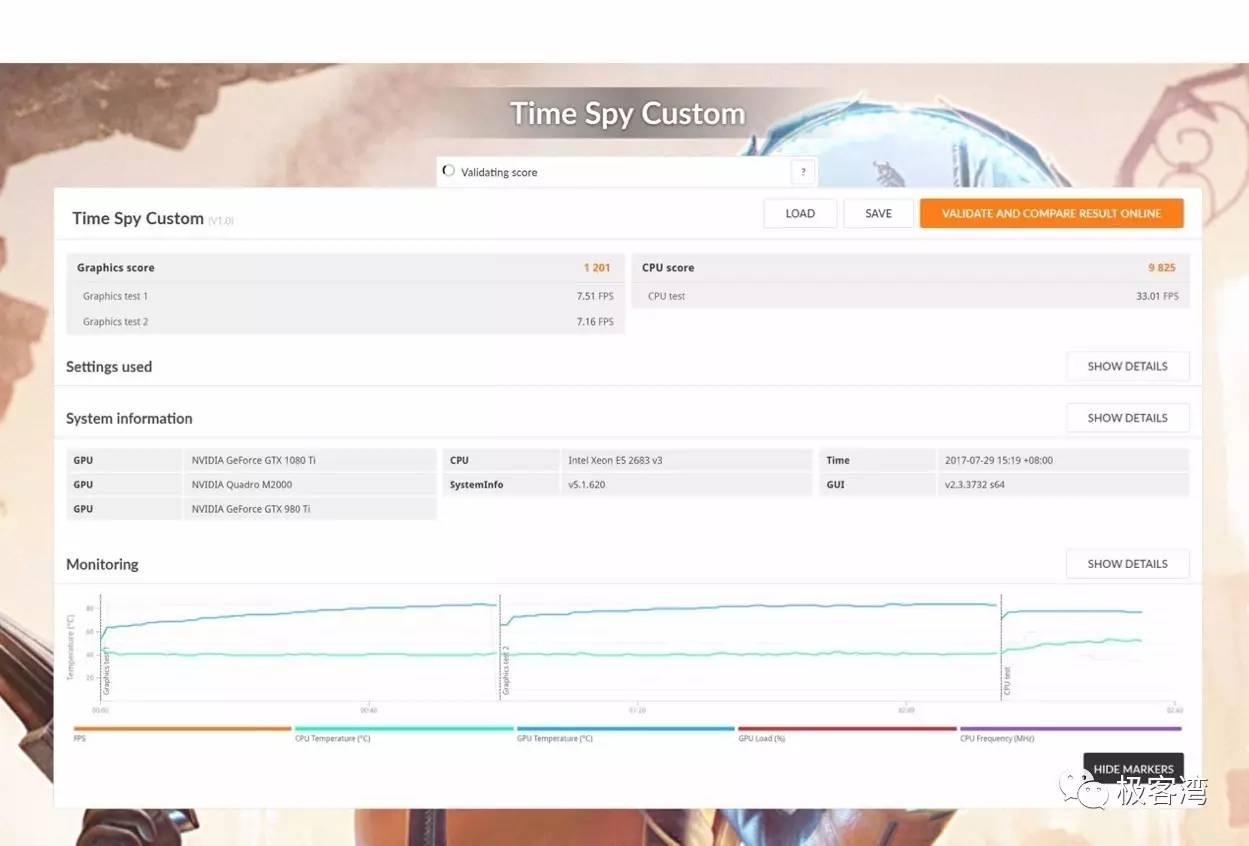The width and height of the screenshot is (1249, 846).
Task: Click Intel Xeon E5 2683 v3 value
Action: 615,460
